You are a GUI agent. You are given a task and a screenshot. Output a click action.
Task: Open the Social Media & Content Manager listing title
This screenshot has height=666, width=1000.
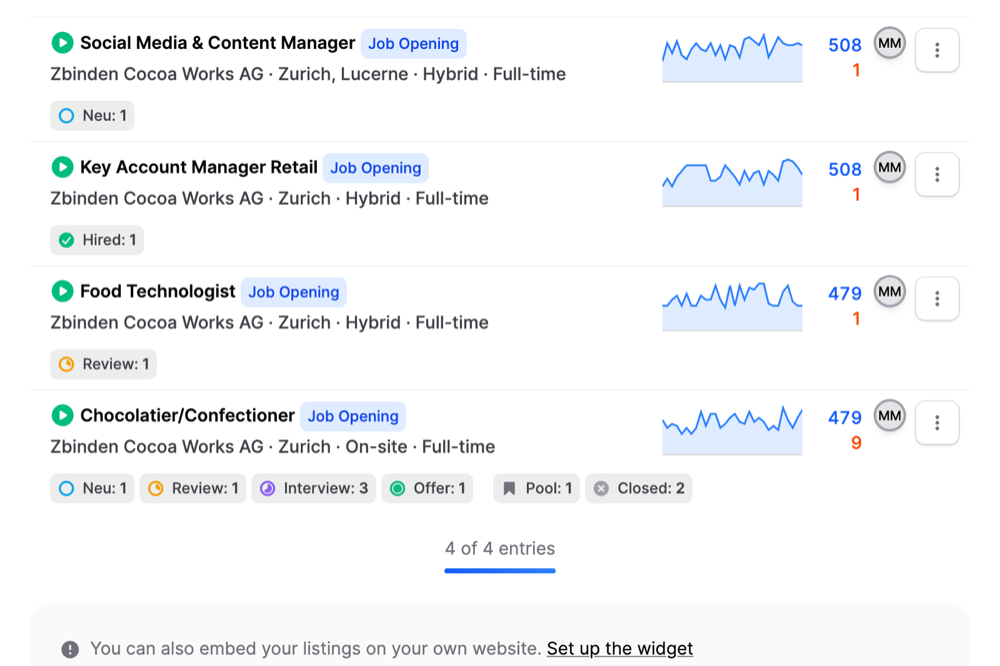(x=217, y=43)
